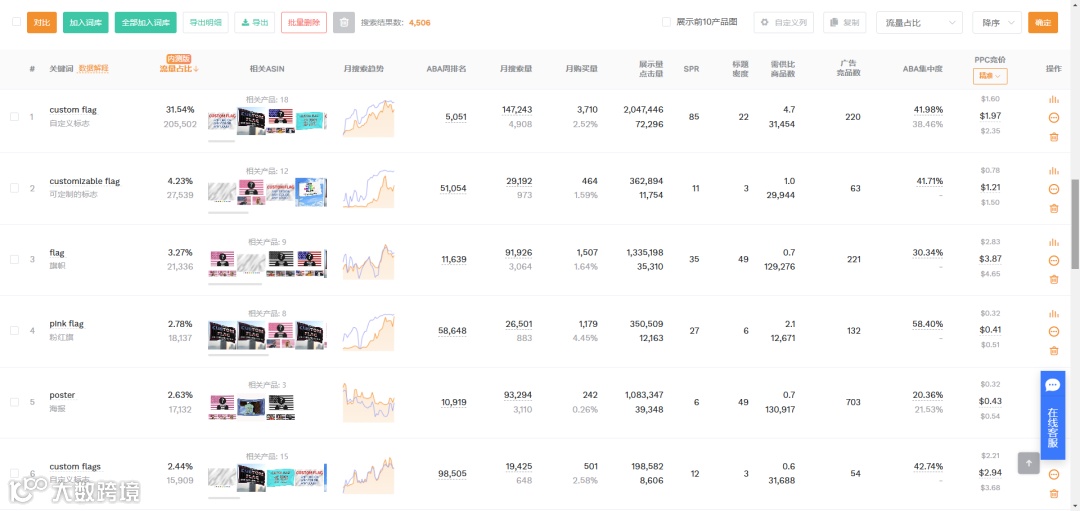
Task: Open chart icon for flag row
Action: point(1053,242)
